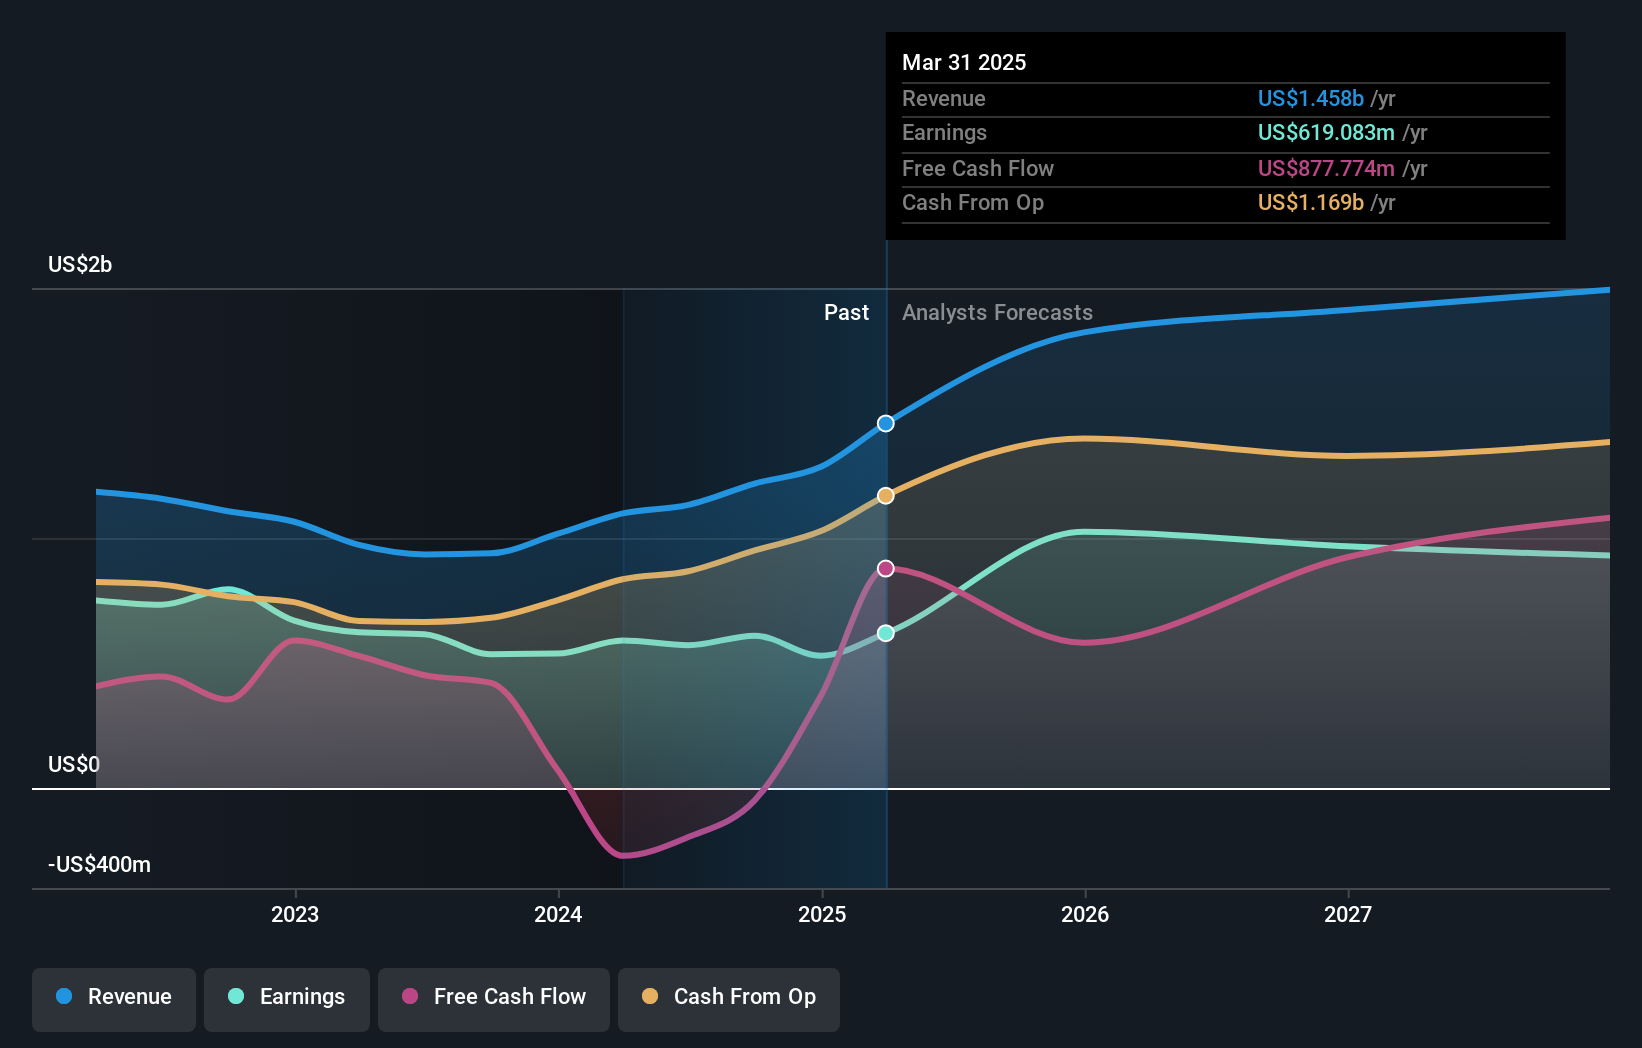
Task: Click the 2024 x-axis label
Action: click(558, 914)
